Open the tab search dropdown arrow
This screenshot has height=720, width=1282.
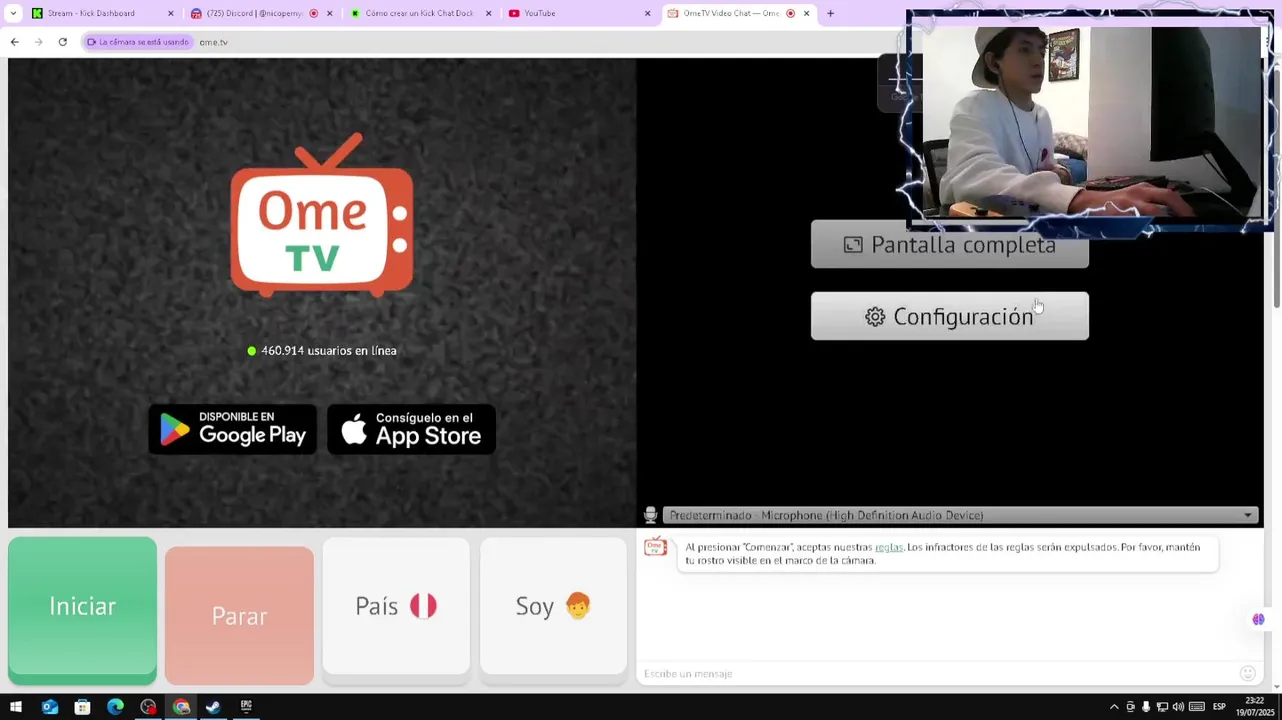pos(13,13)
